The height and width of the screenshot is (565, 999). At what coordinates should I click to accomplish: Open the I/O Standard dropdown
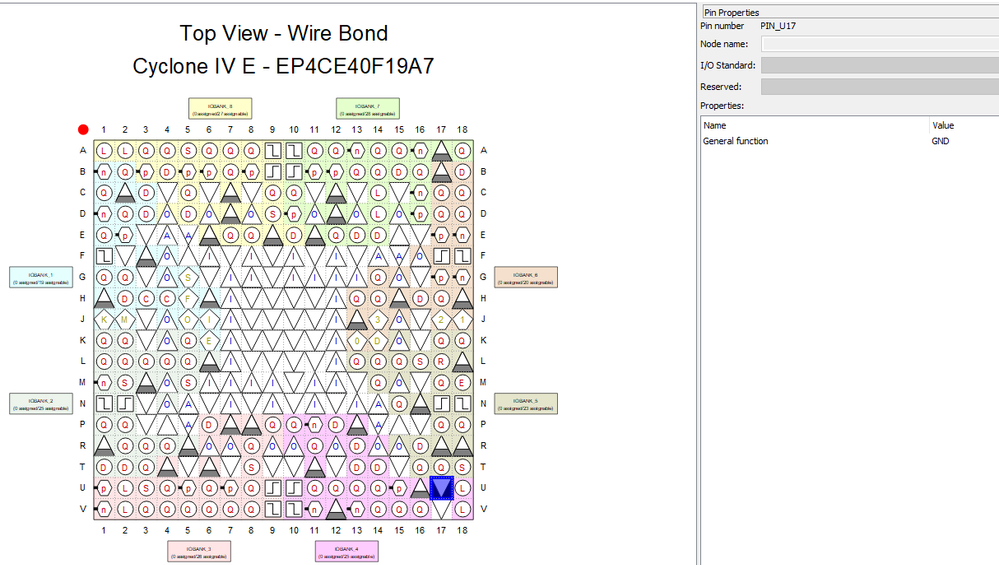(880, 66)
